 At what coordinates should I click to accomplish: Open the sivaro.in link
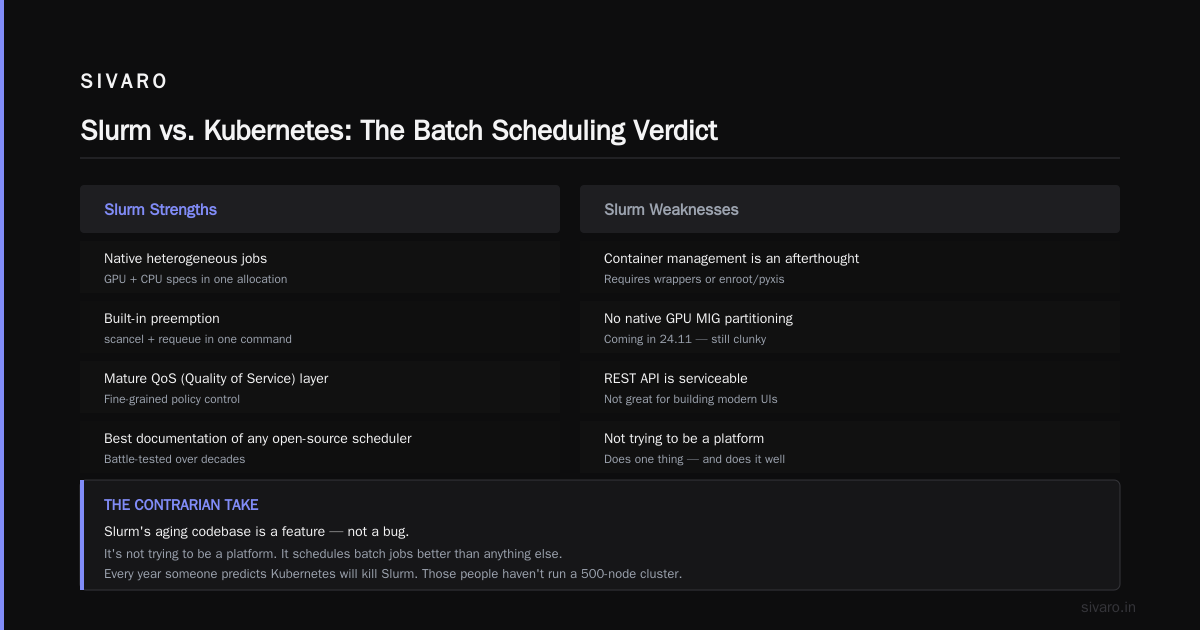click(1108, 607)
